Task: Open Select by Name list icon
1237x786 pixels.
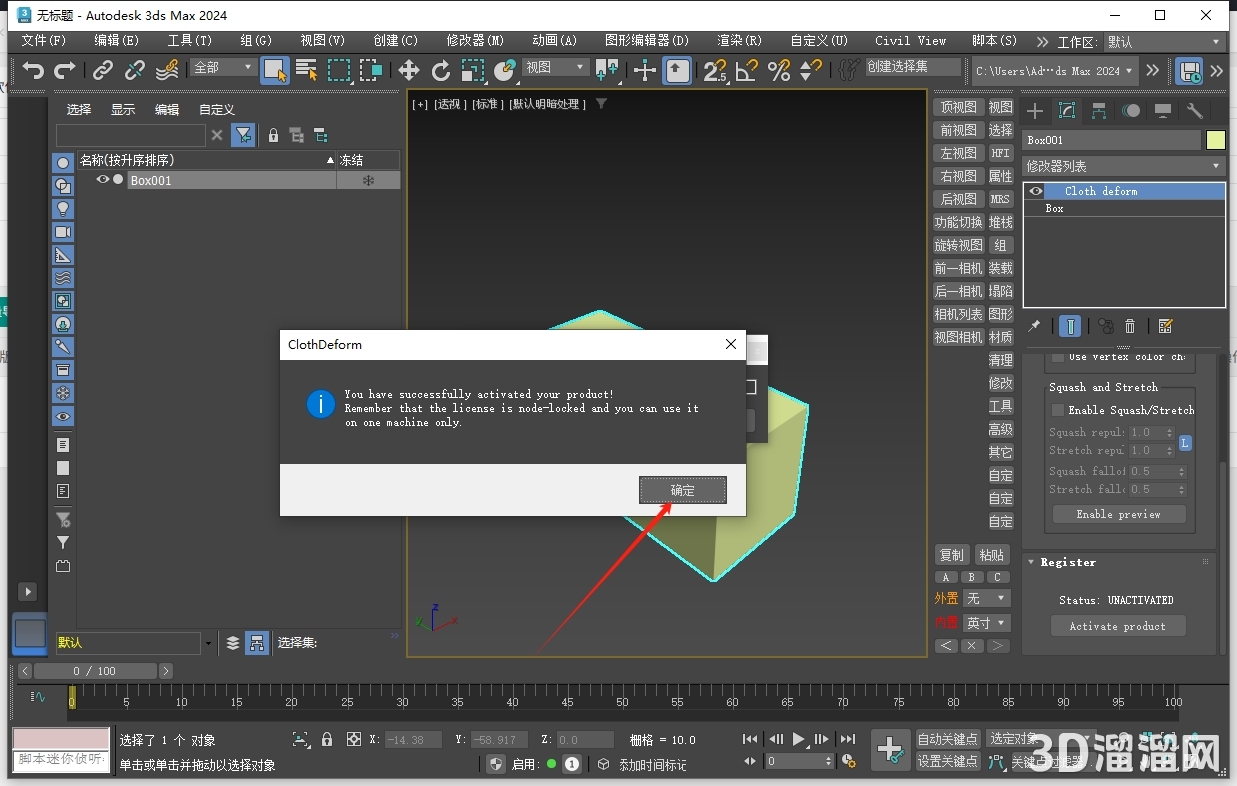Action: 307,70
